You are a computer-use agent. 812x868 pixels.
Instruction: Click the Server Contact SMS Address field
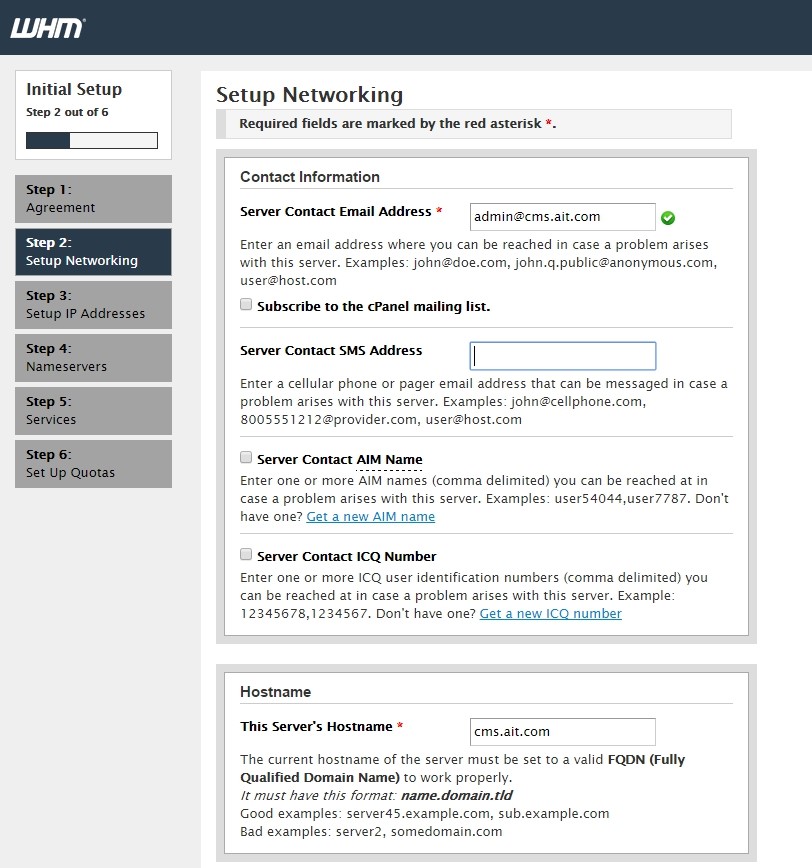pos(562,356)
